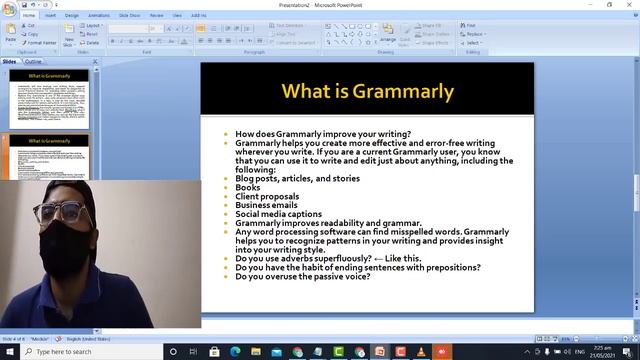Open PowerPoint Help question icon
The width and height of the screenshot is (640, 360).
(636, 16)
